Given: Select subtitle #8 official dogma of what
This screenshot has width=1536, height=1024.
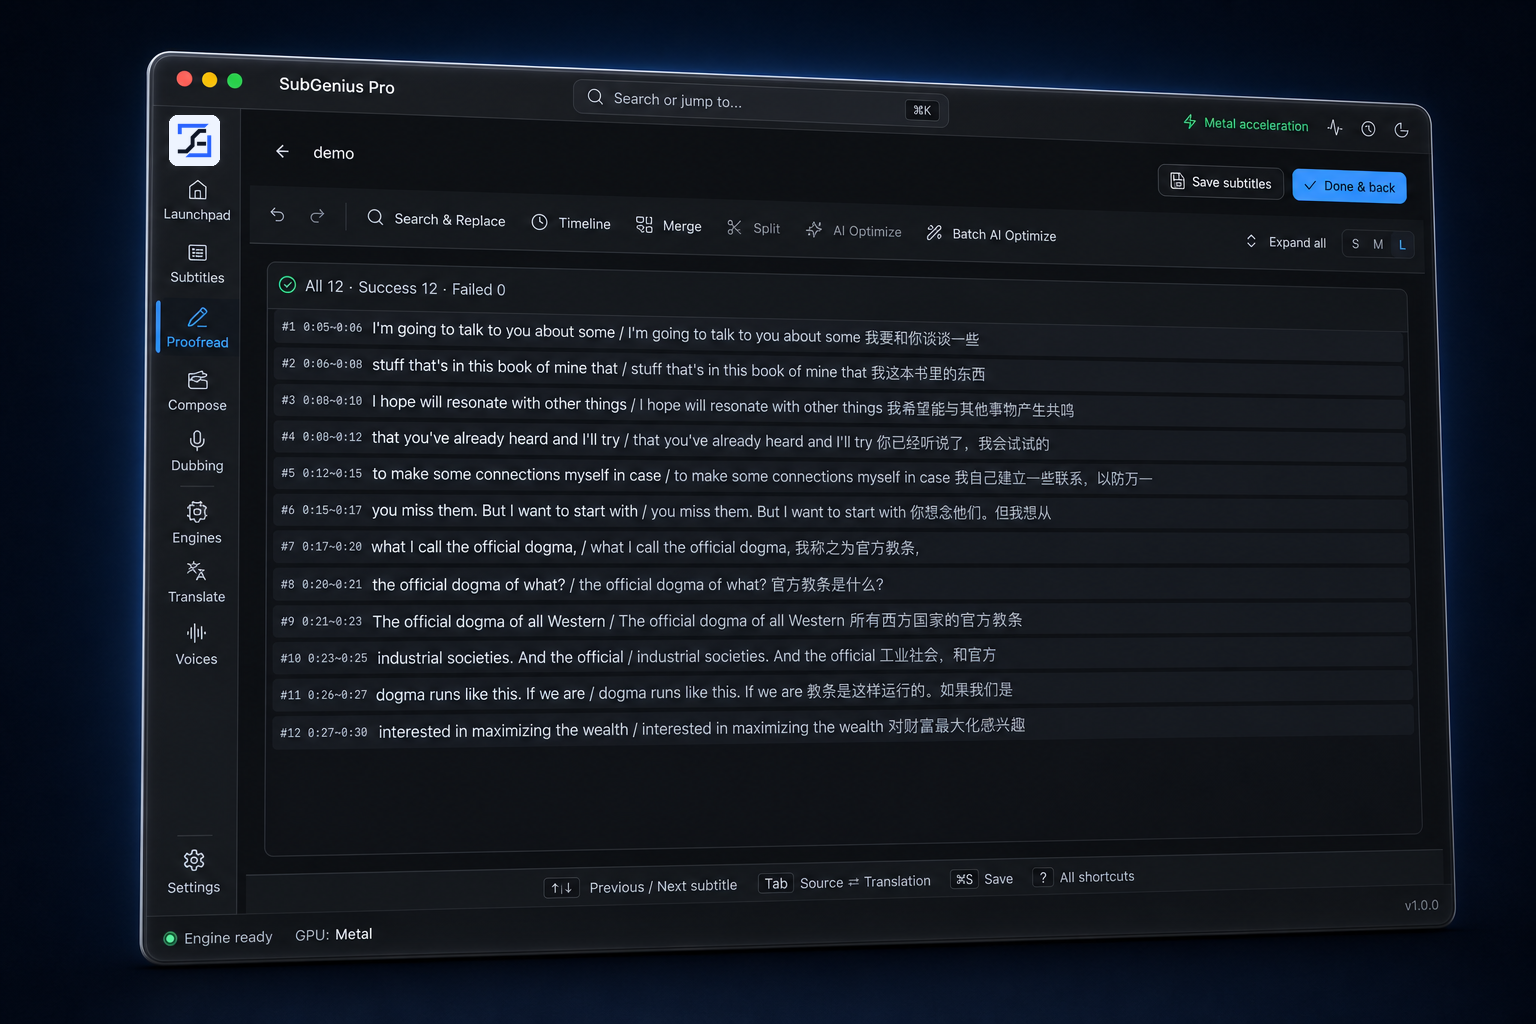Looking at the screenshot, I should (842, 584).
